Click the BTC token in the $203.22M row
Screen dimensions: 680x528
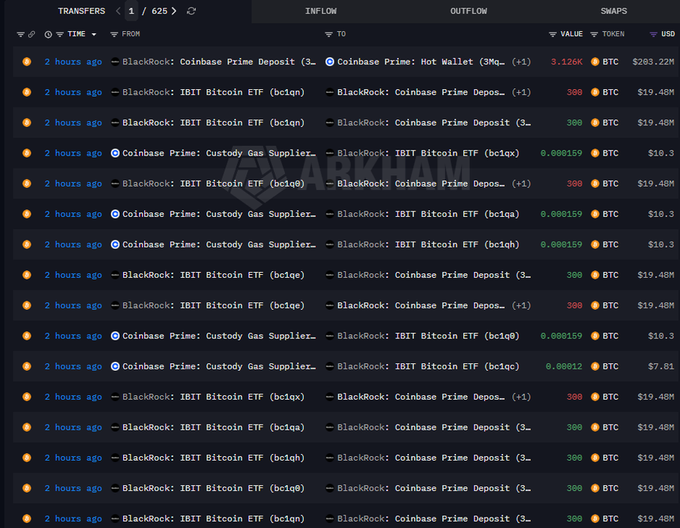(x=605, y=62)
